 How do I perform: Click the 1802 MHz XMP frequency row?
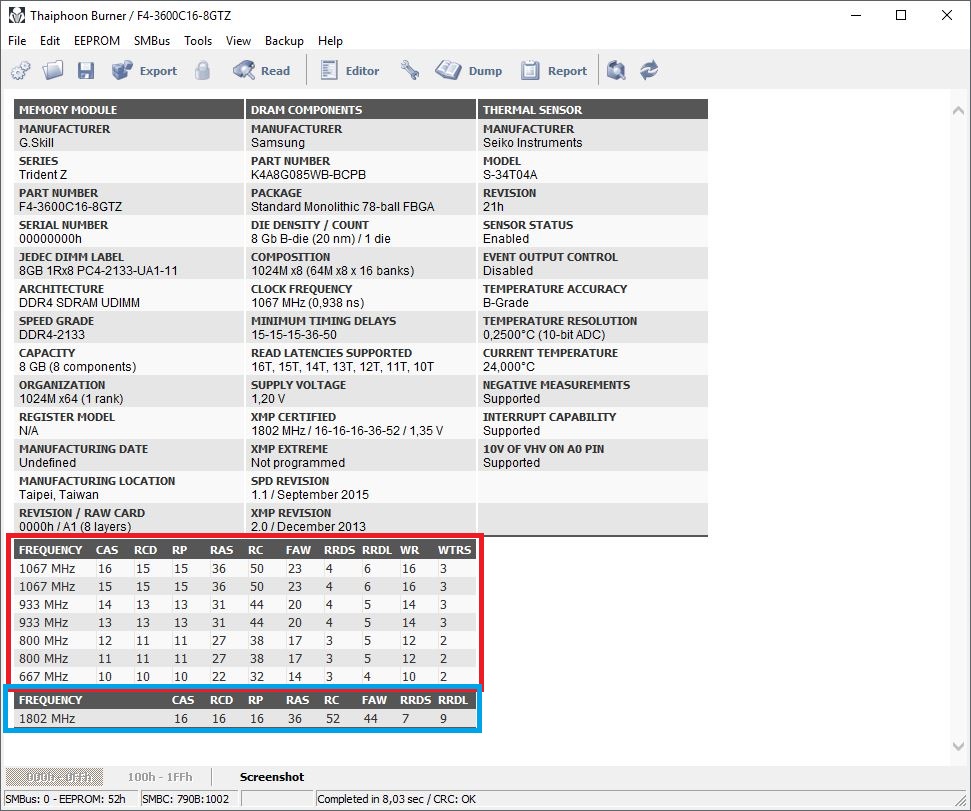click(245, 719)
